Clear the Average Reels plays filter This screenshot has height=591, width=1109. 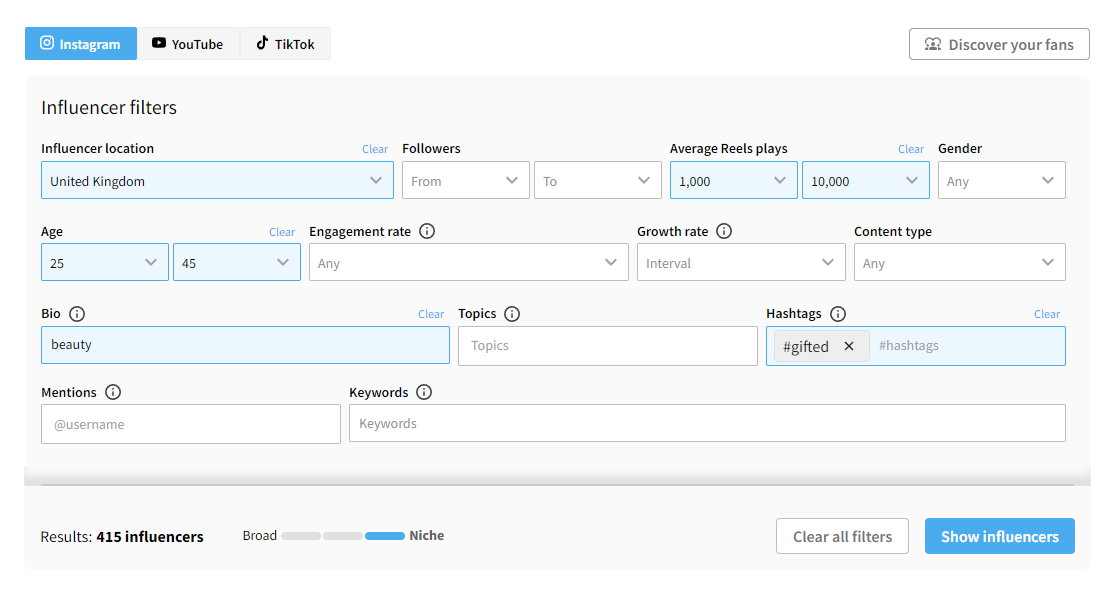[911, 149]
